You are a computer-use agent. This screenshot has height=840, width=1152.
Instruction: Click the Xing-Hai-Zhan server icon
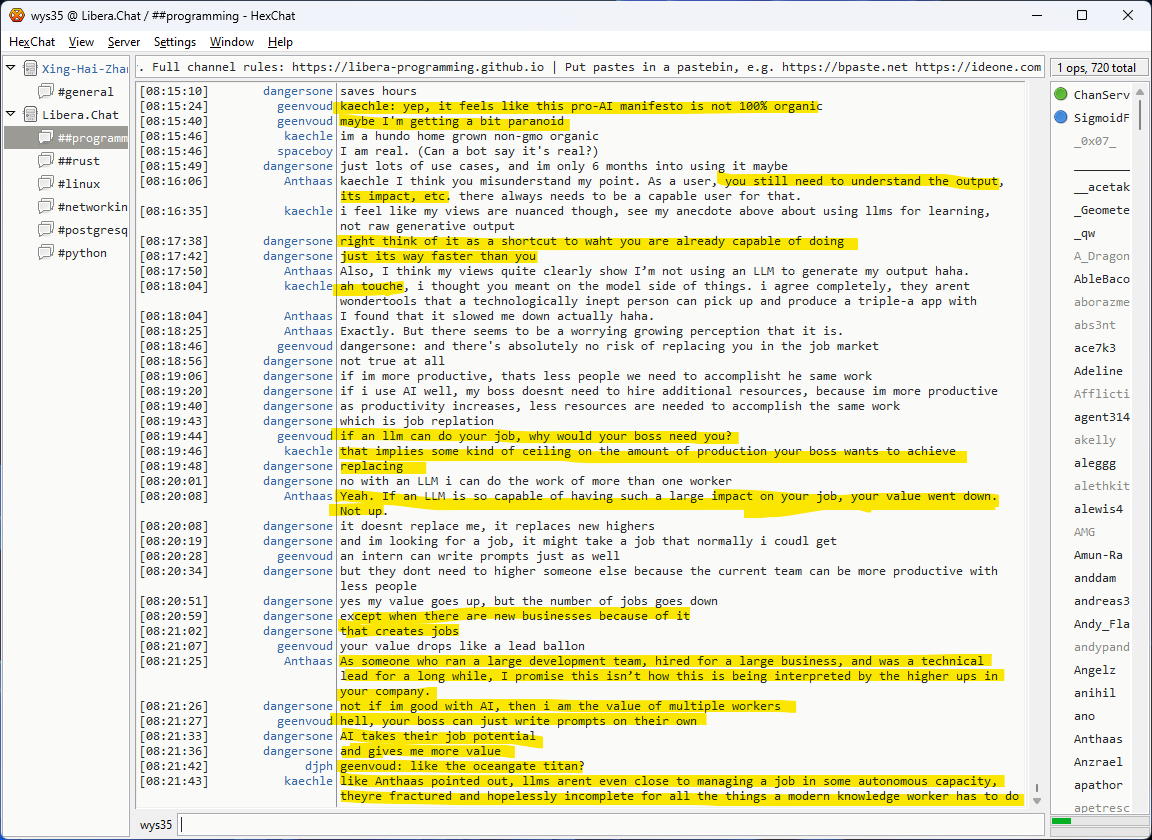pos(30,69)
